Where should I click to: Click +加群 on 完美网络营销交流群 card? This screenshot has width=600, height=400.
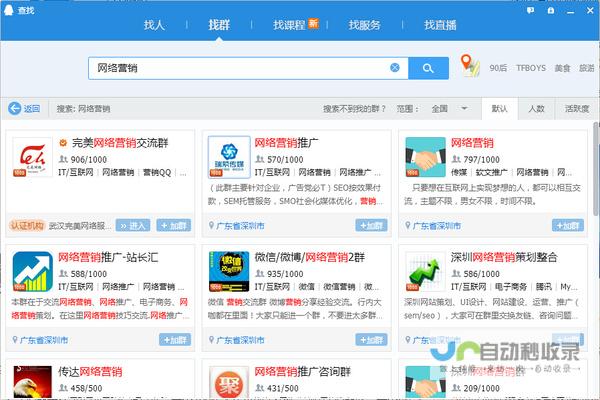click(x=174, y=225)
